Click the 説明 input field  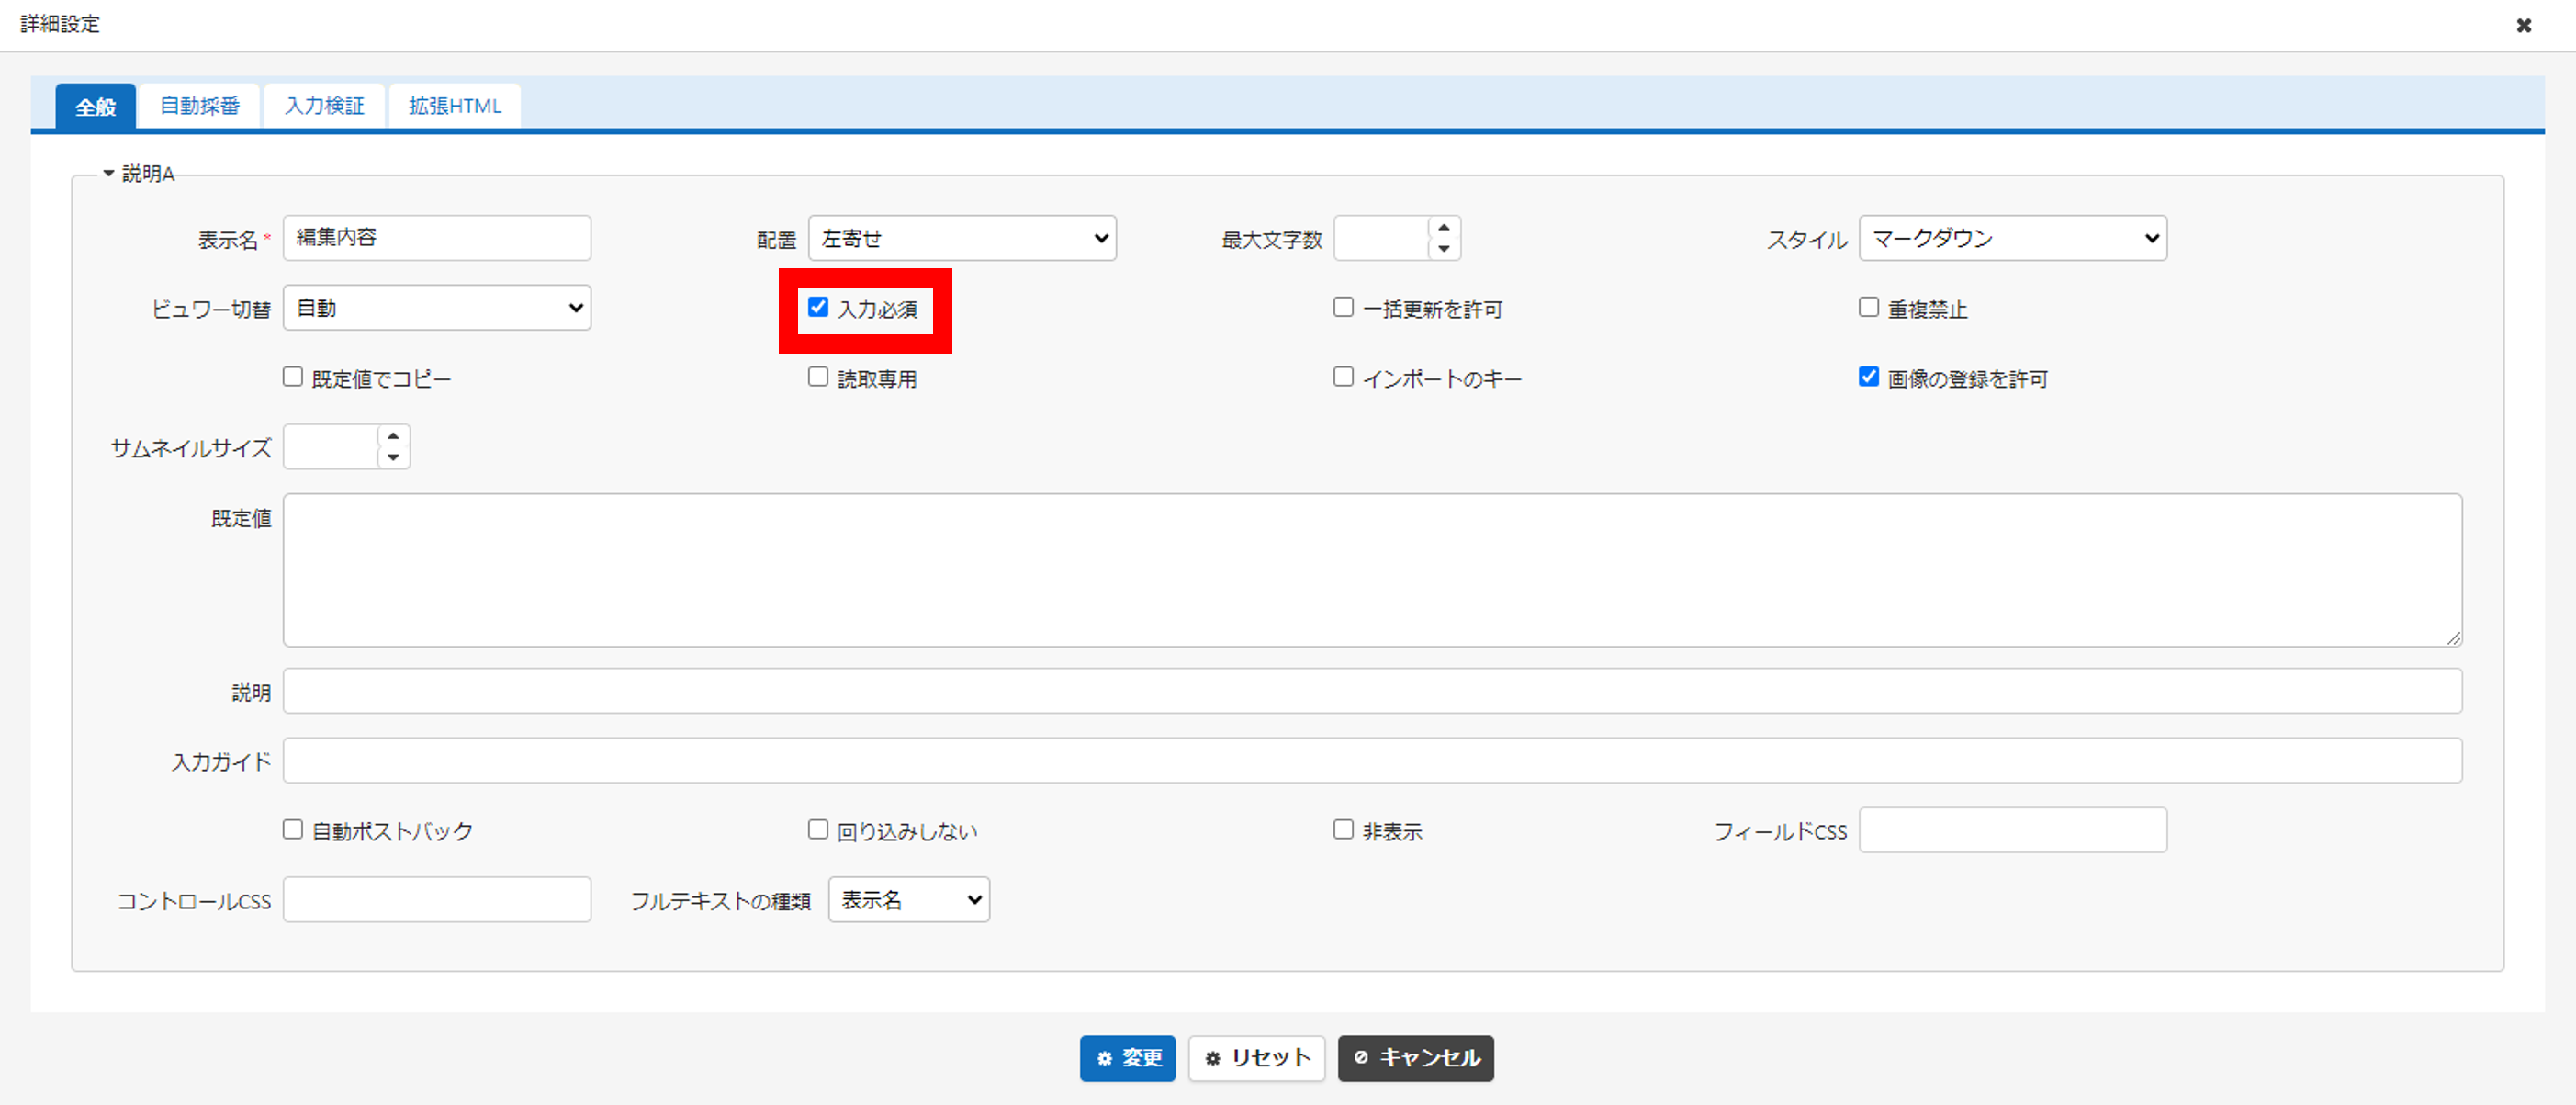click(x=1372, y=691)
